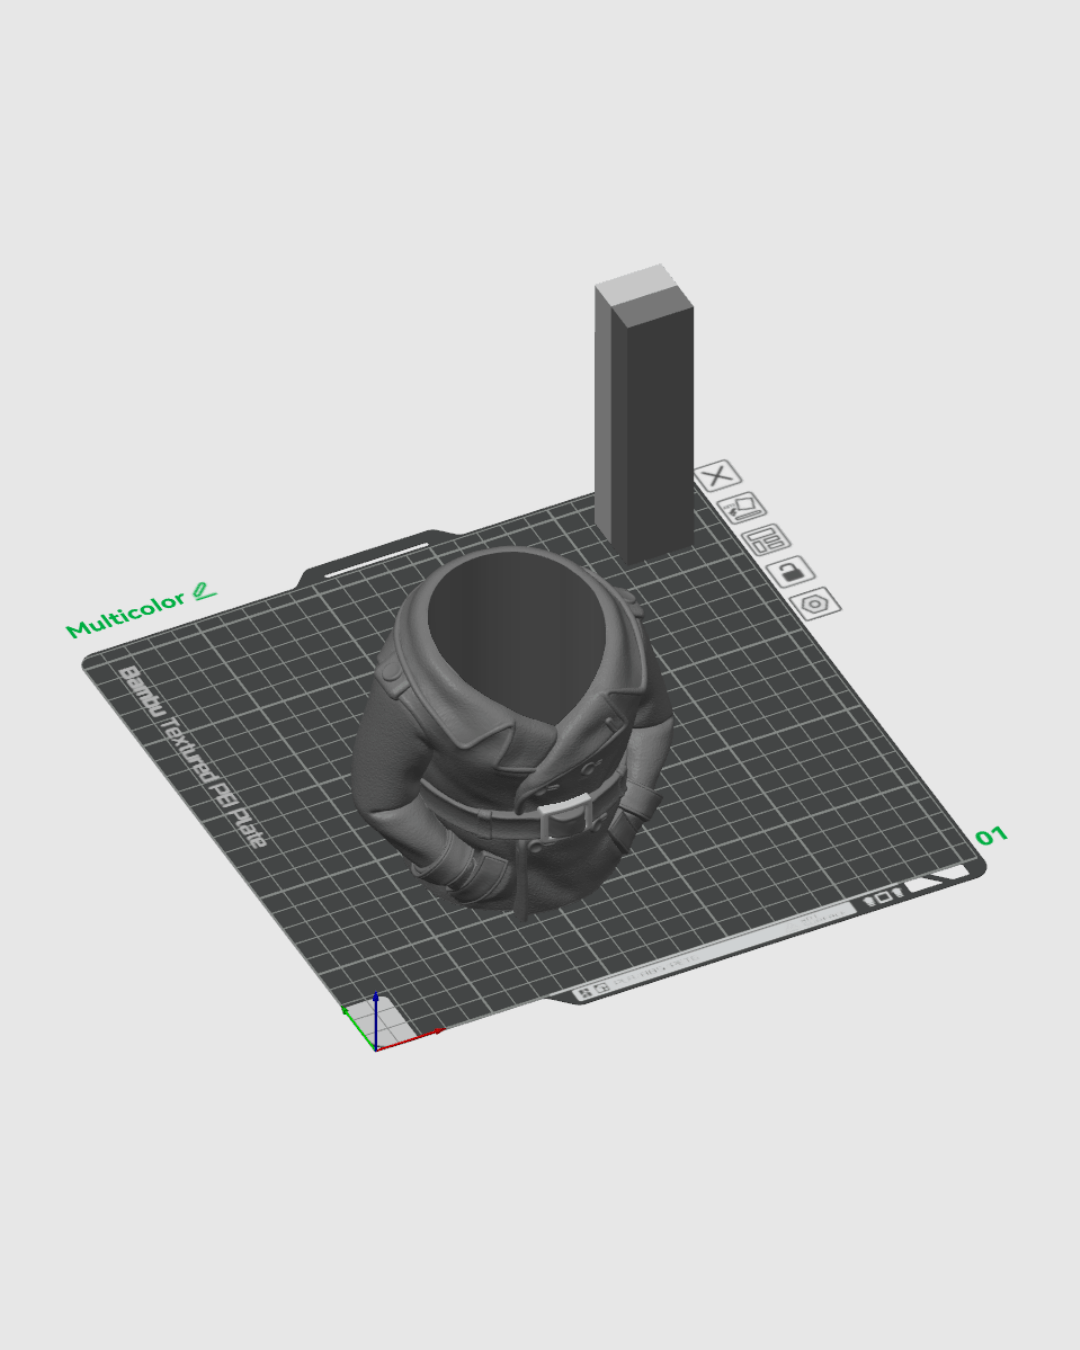Viewport: 1080px width, 1350px height.
Task: Click the light origin square at plate corner
Action: pos(392,1020)
